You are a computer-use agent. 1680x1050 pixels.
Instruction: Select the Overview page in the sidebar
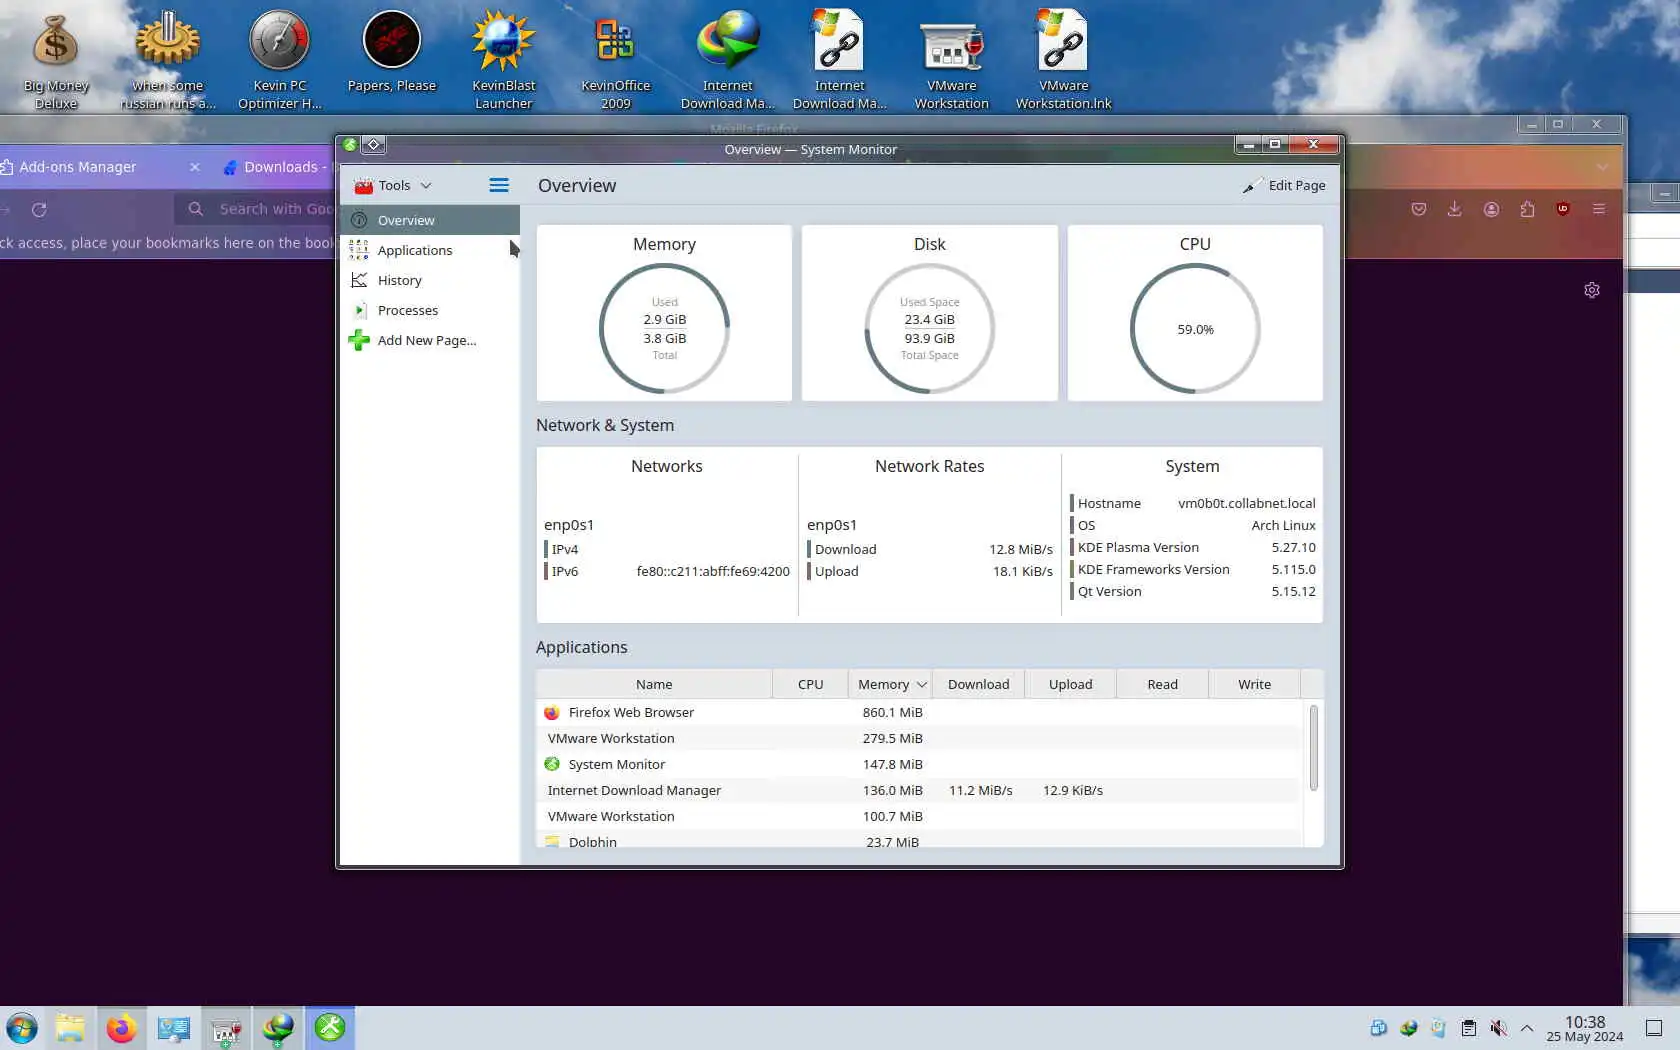[430, 220]
